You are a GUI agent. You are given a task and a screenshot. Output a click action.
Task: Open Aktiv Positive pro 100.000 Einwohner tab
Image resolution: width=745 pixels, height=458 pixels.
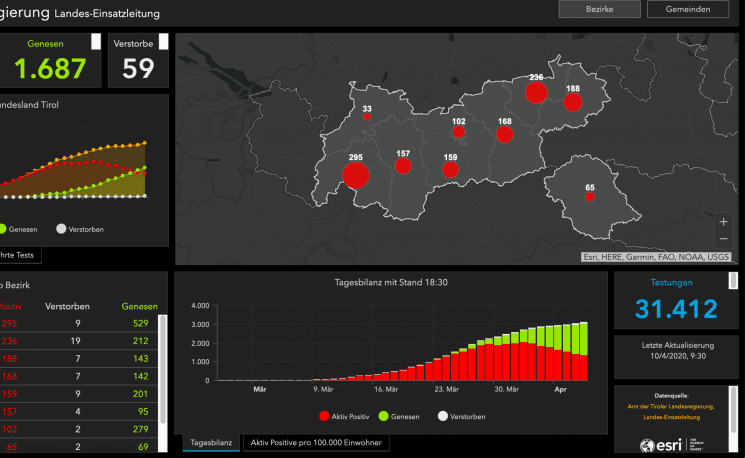point(316,442)
